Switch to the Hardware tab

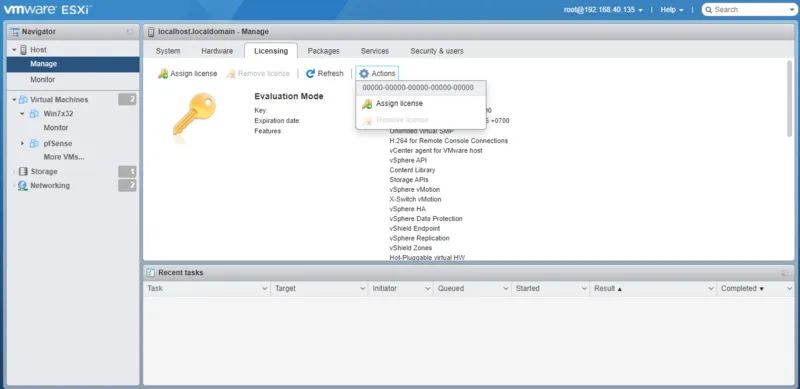(217, 51)
